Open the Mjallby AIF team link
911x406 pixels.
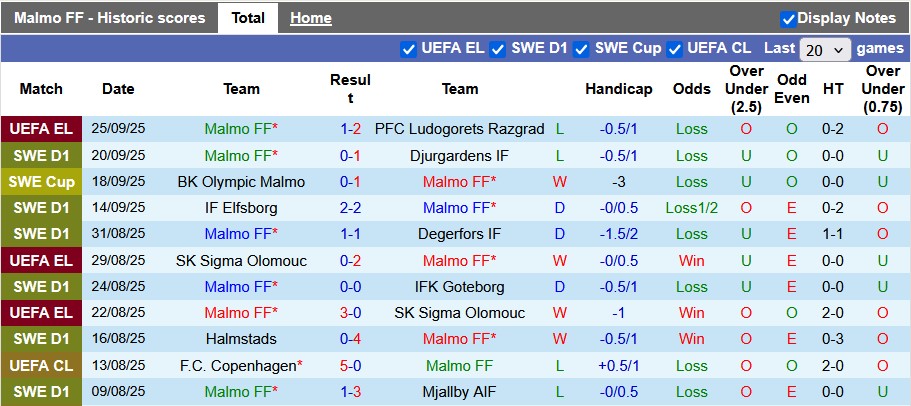pos(459,392)
